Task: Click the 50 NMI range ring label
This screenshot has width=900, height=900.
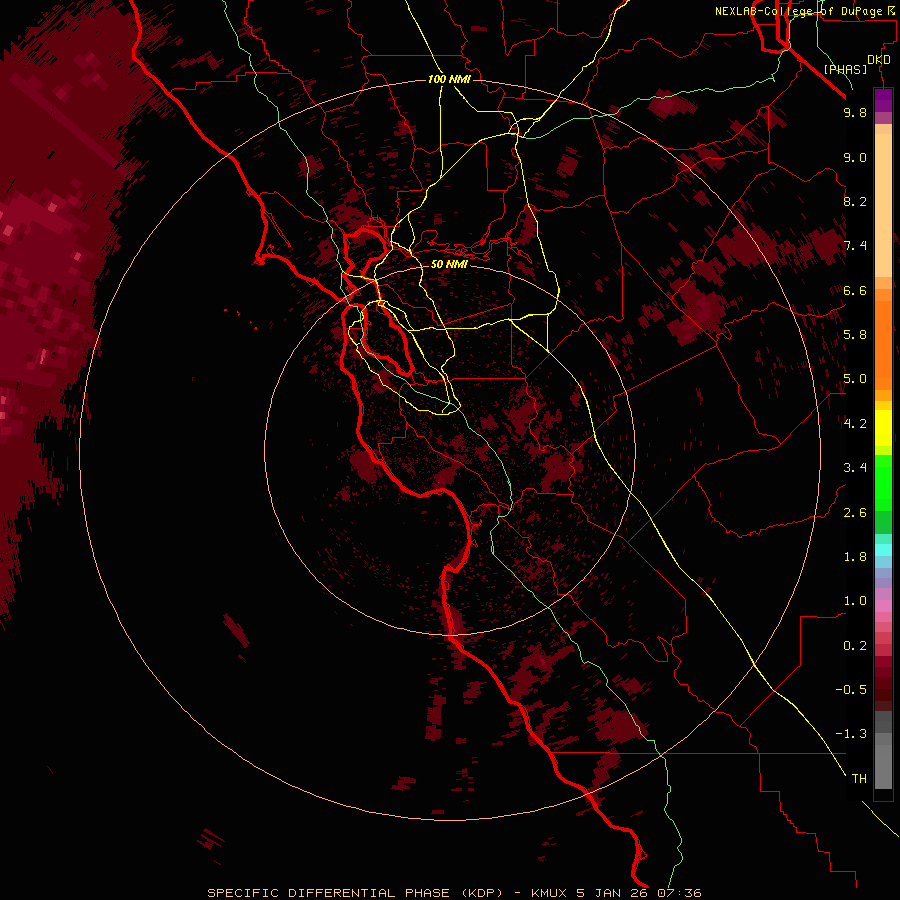Action: (449, 264)
